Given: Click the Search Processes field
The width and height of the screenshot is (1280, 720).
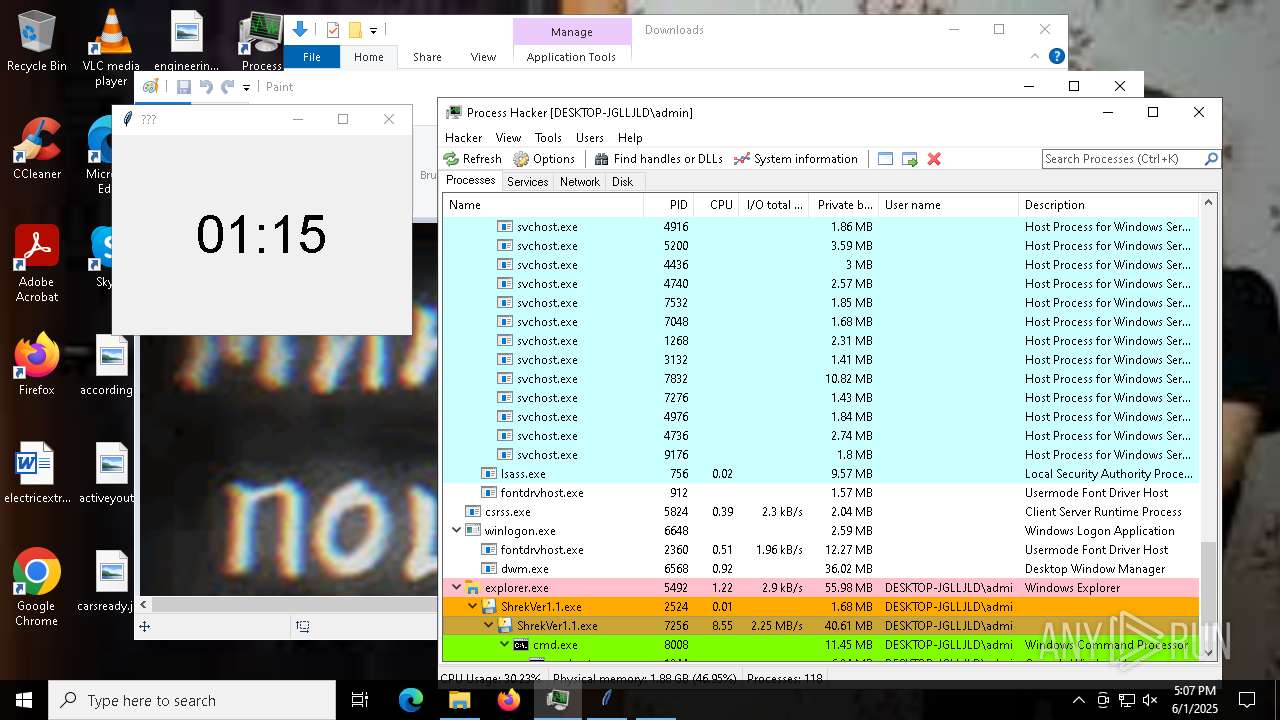Looking at the screenshot, I should pos(1121,159).
